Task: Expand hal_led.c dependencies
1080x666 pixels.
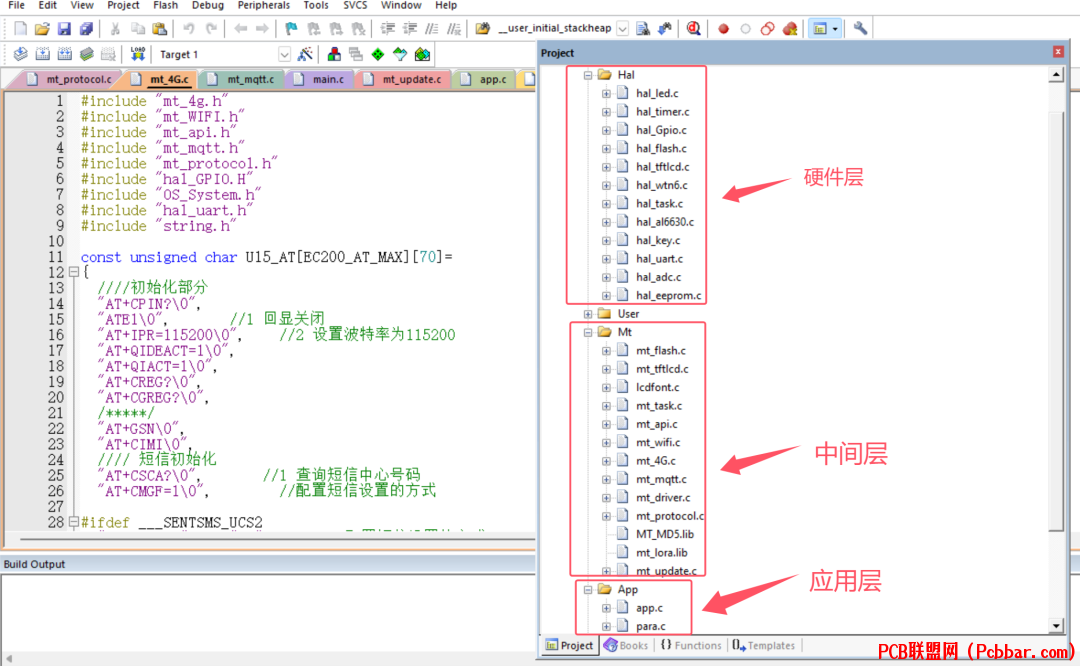Action: pyautogui.click(x=606, y=94)
